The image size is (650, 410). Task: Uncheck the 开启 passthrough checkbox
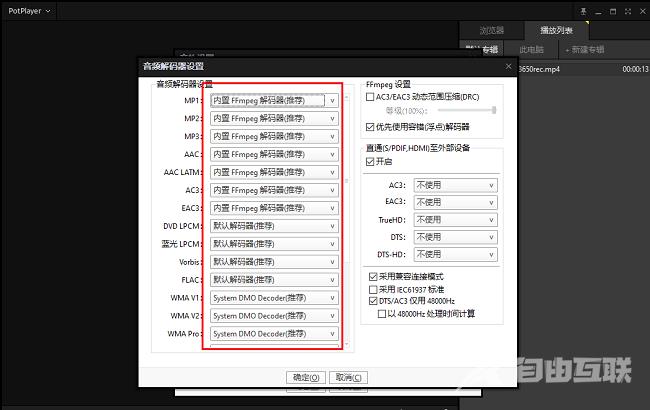click(x=372, y=161)
